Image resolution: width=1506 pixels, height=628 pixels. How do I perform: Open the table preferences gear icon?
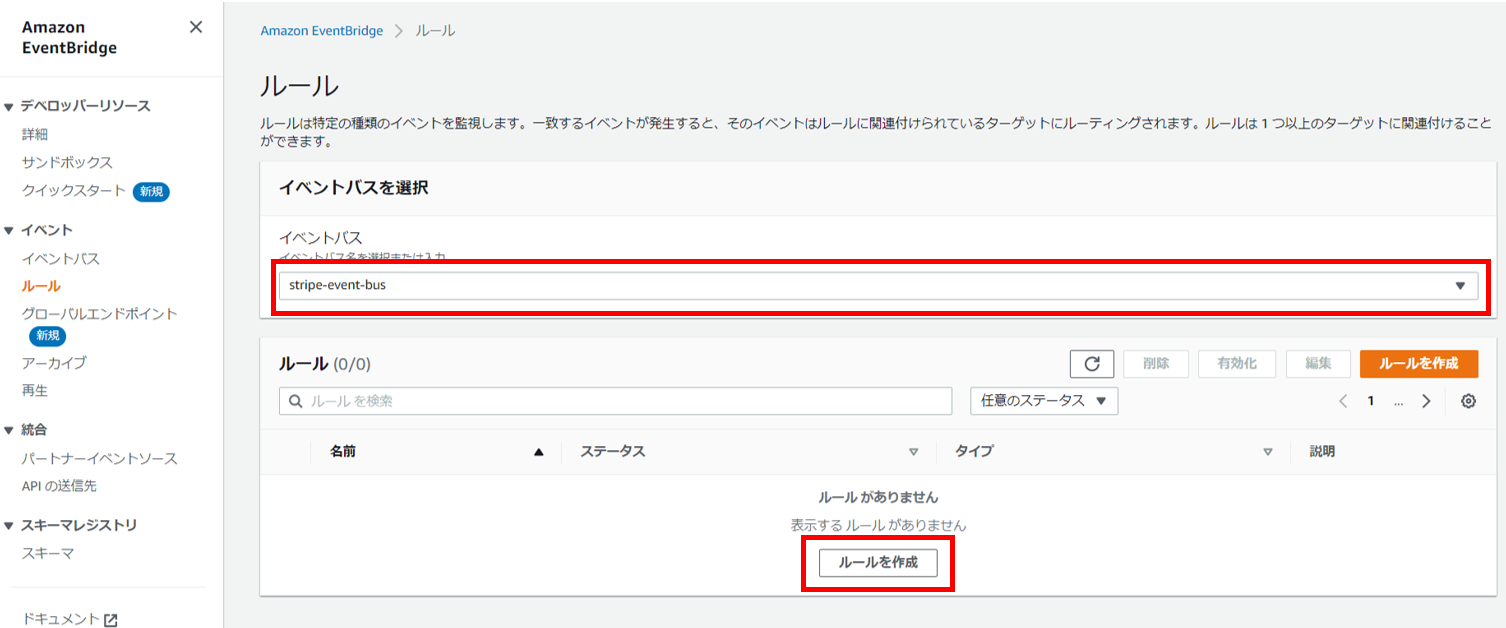(1468, 401)
